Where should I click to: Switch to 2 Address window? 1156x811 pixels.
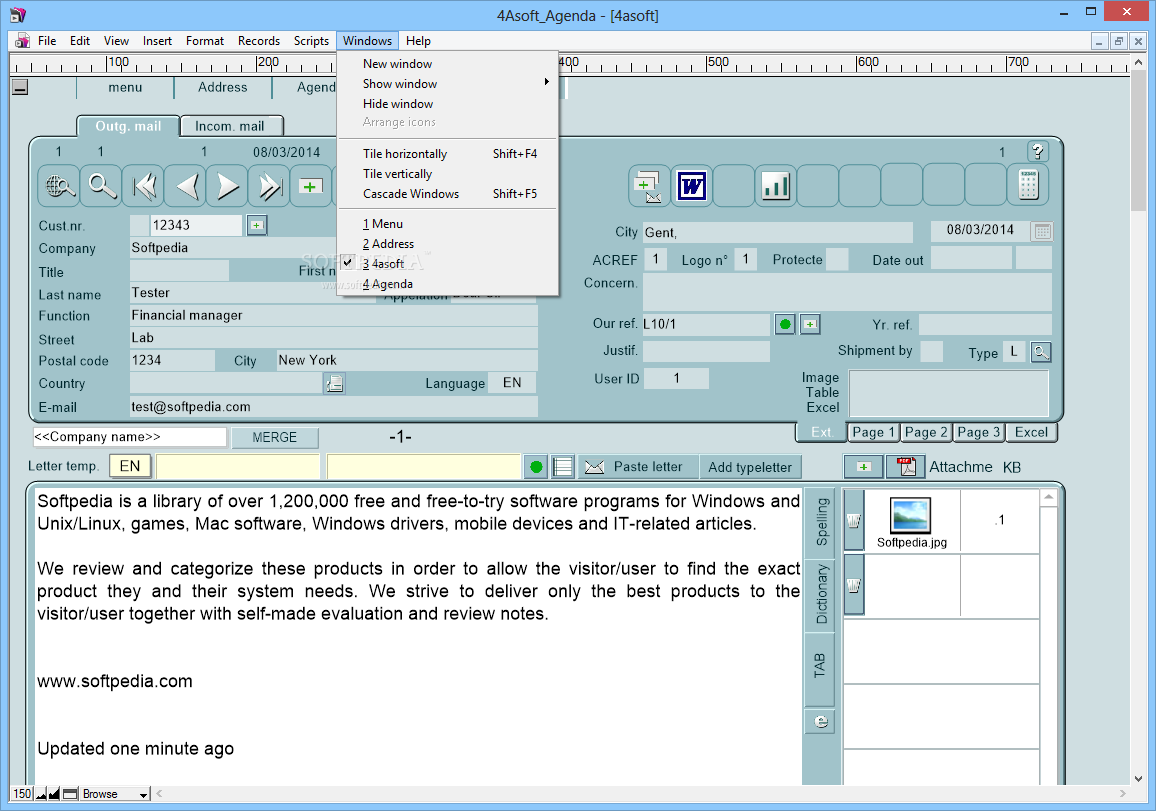(448, 244)
